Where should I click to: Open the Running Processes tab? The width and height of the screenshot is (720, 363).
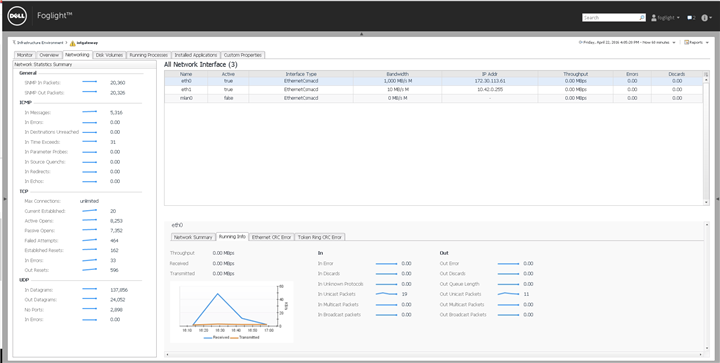(x=149, y=55)
